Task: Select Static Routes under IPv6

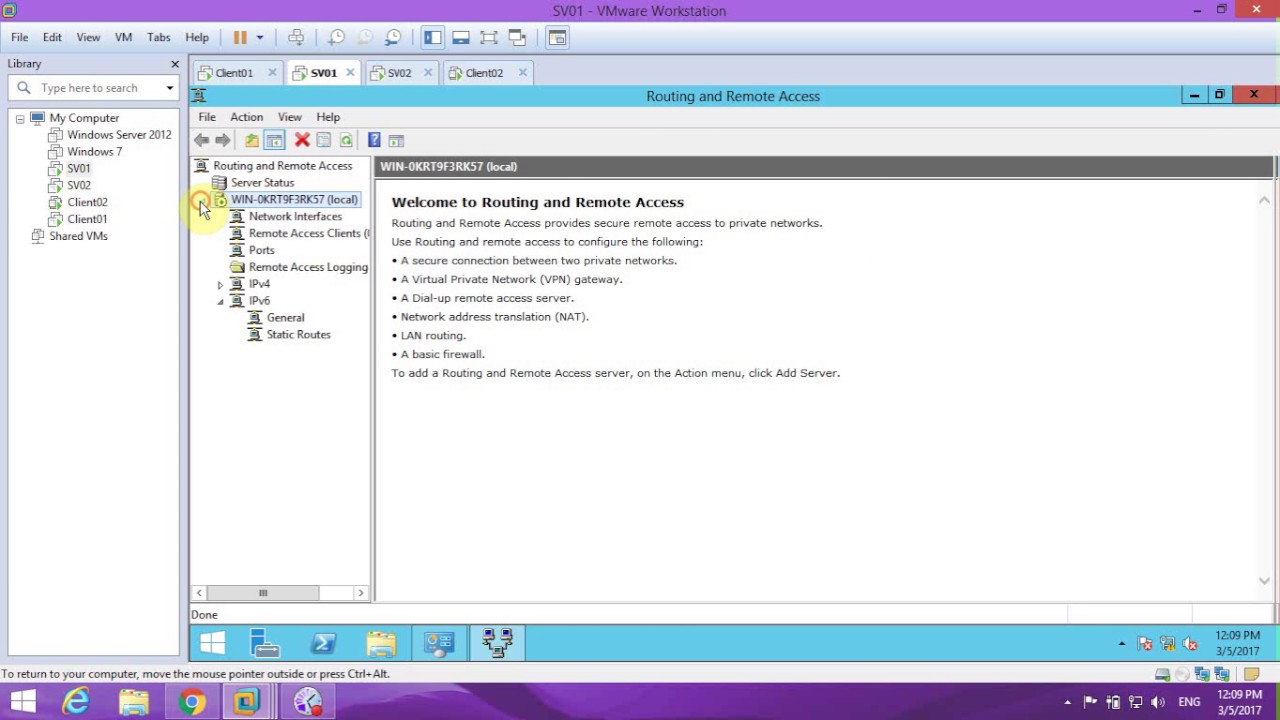Action: pos(298,335)
